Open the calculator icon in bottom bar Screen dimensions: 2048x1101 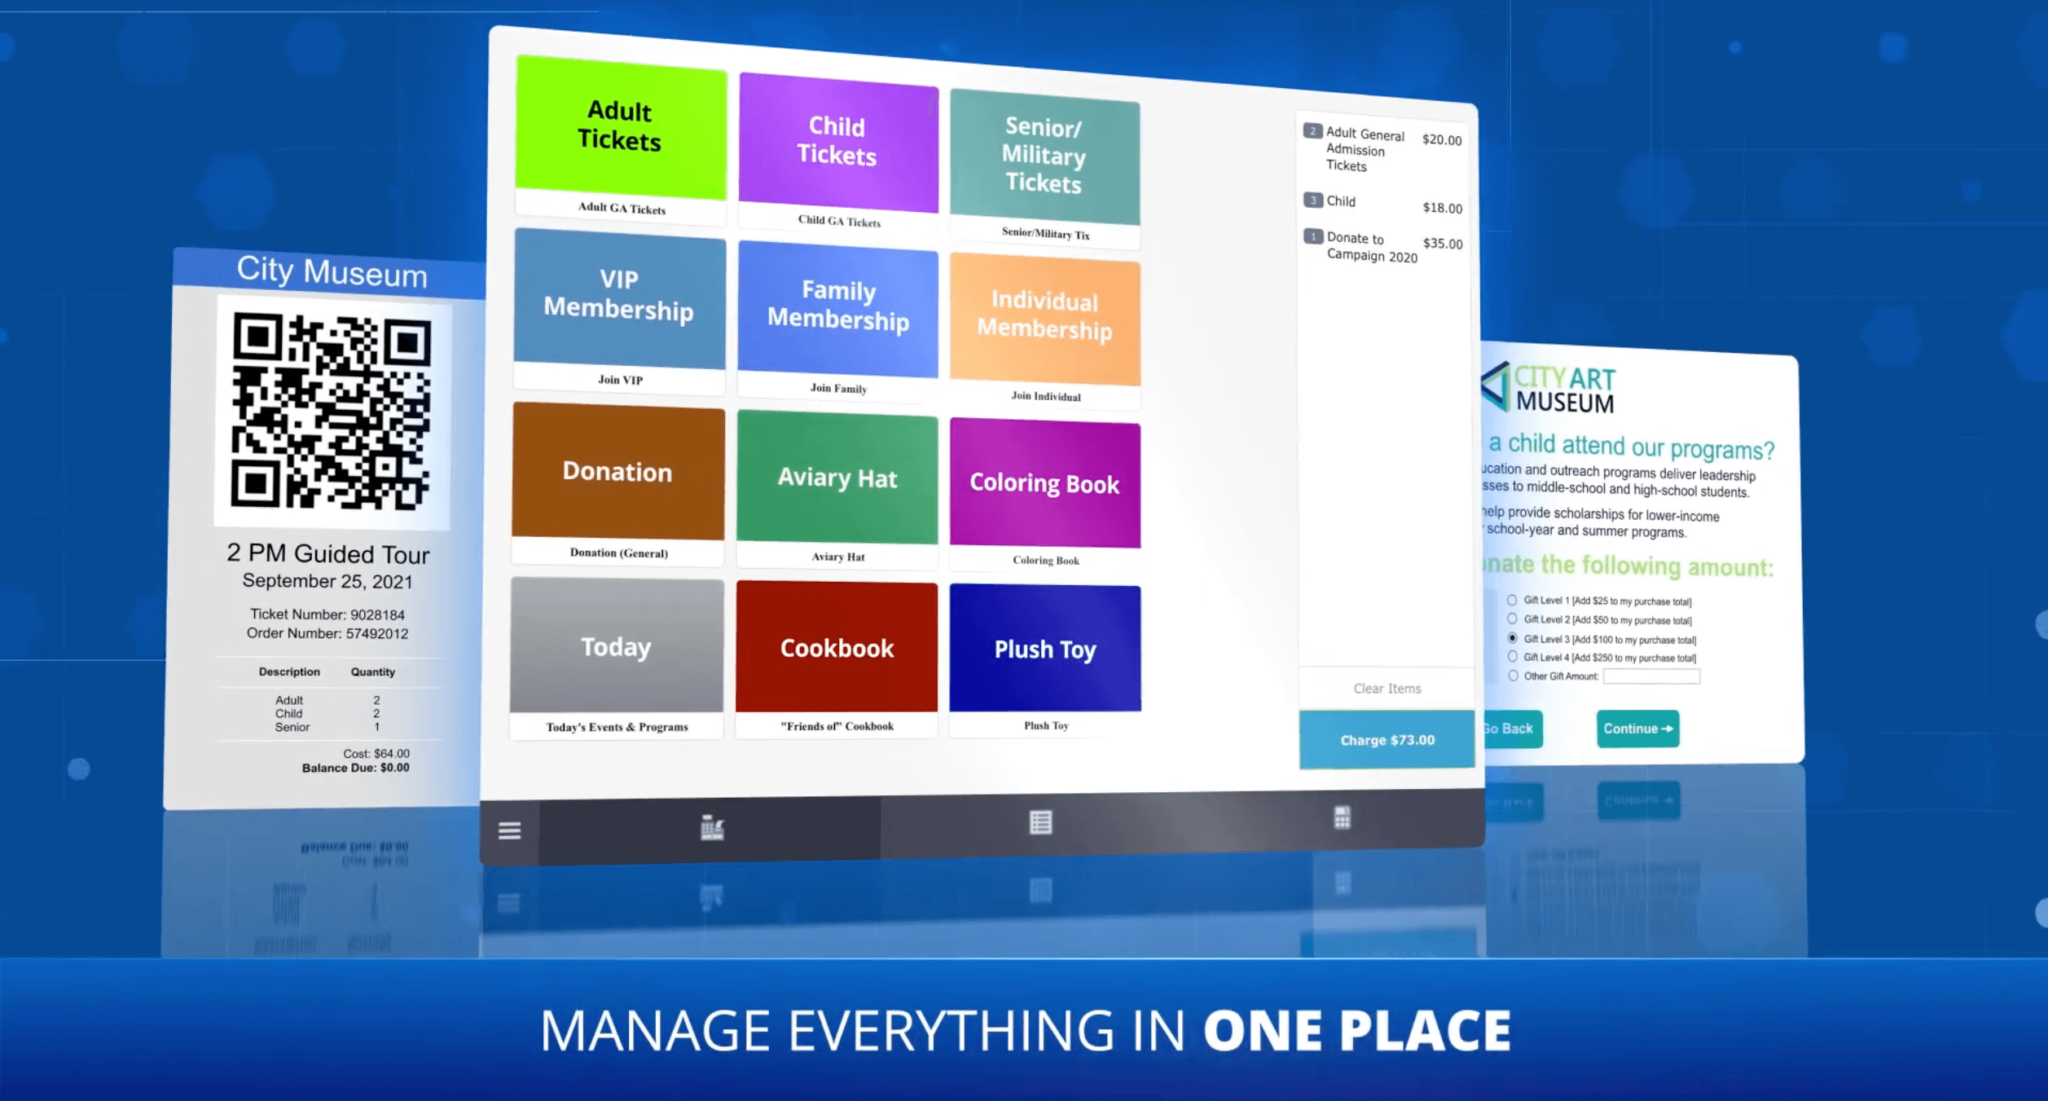(x=1341, y=817)
